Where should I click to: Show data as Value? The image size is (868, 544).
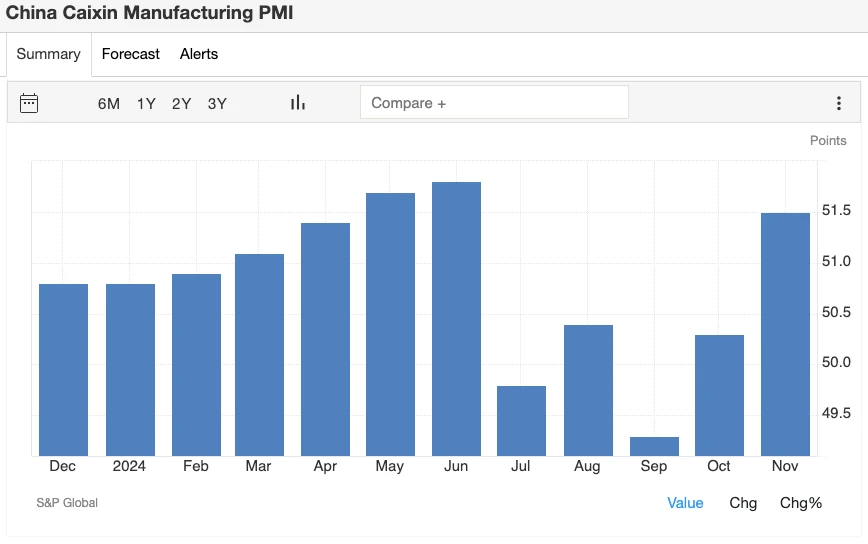point(685,503)
